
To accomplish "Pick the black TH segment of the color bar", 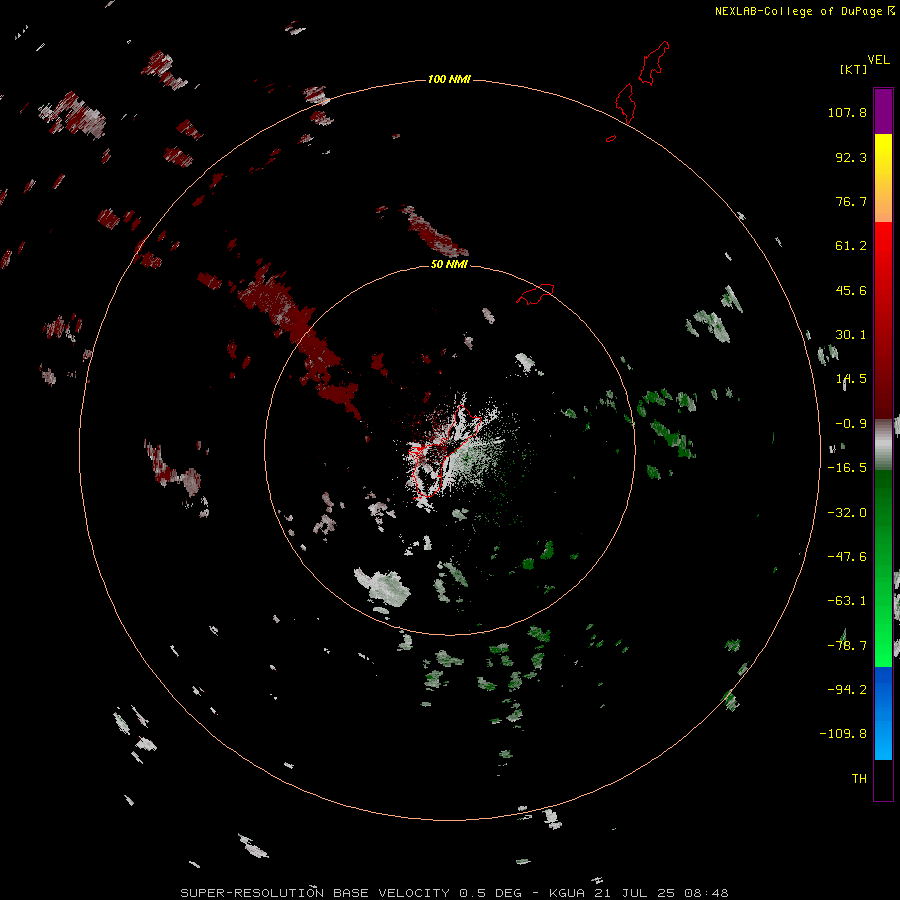I will [883, 779].
